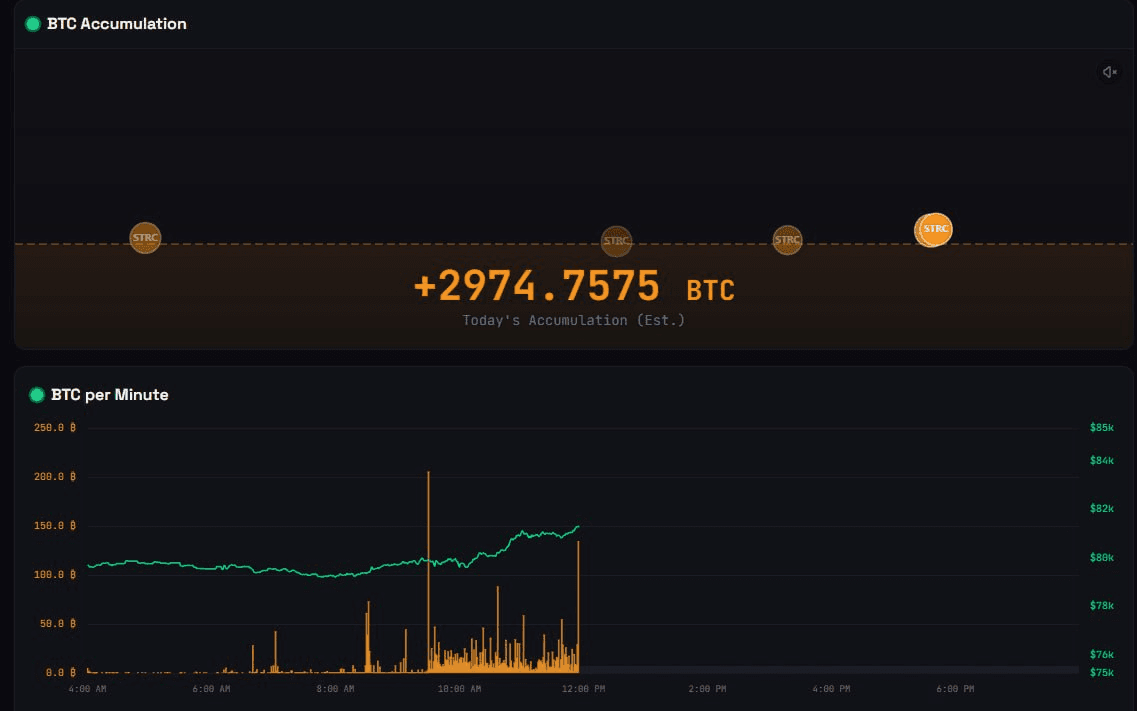Click the 2:00 PM time label
This screenshot has width=1137, height=711.
click(x=707, y=689)
